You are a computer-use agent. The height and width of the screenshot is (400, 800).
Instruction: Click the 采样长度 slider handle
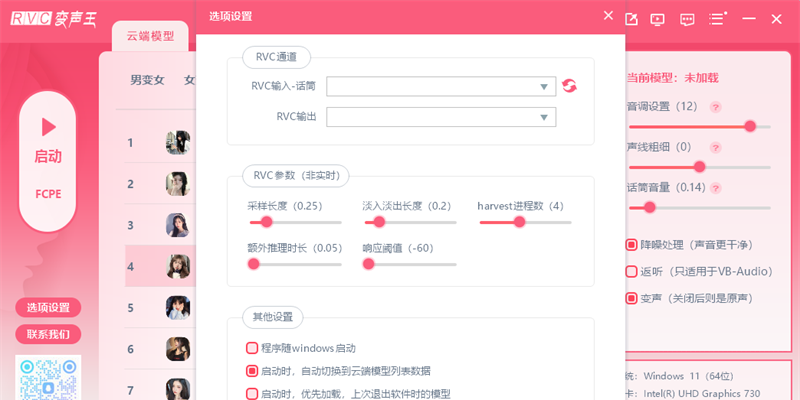click(267, 222)
